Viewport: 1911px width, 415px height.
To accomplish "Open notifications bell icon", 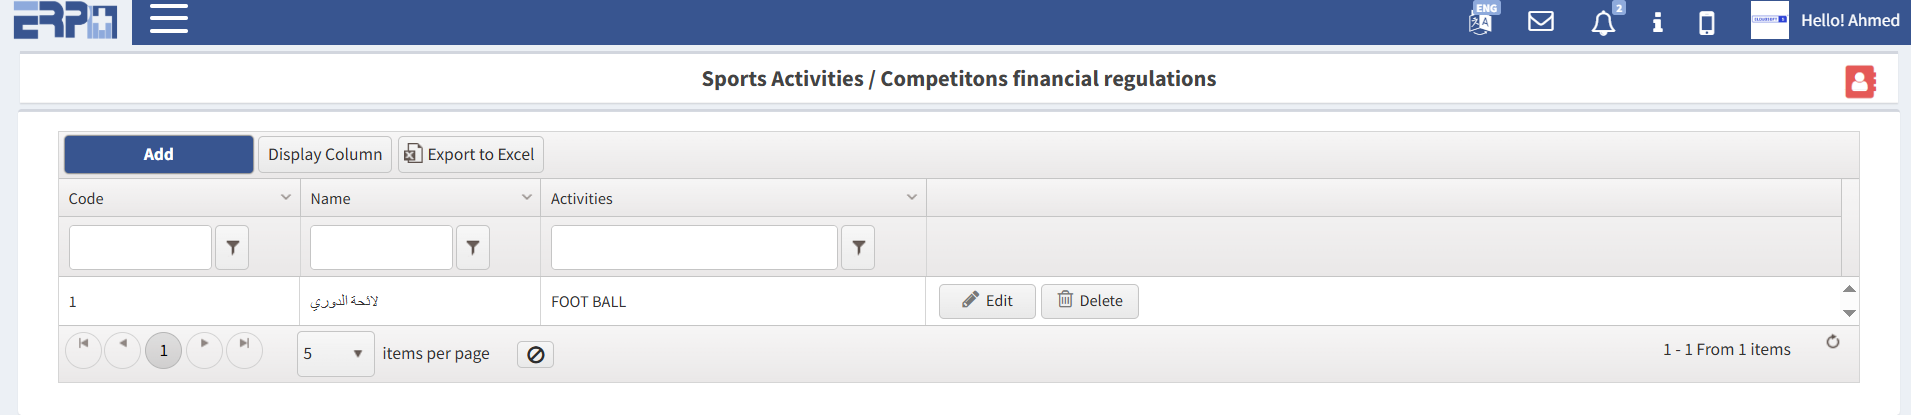I will pyautogui.click(x=1603, y=22).
